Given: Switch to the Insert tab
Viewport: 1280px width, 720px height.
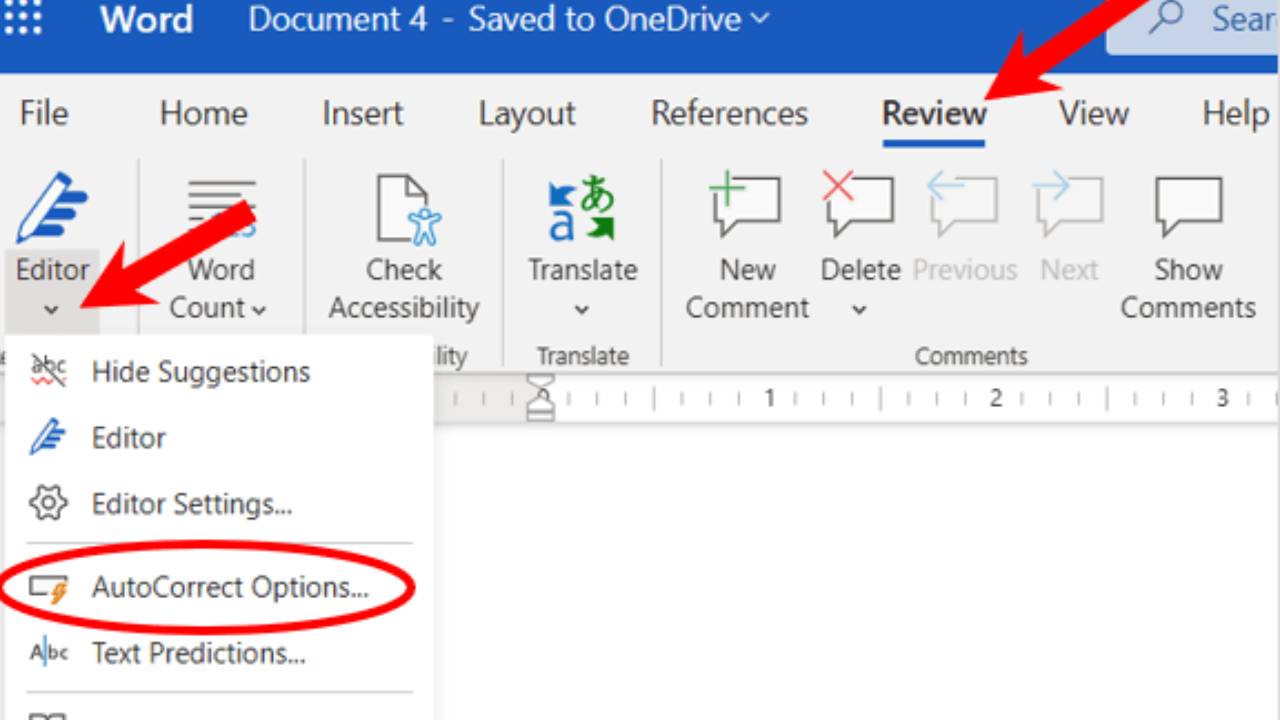Looking at the screenshot, I should click(x=362, y=113).
